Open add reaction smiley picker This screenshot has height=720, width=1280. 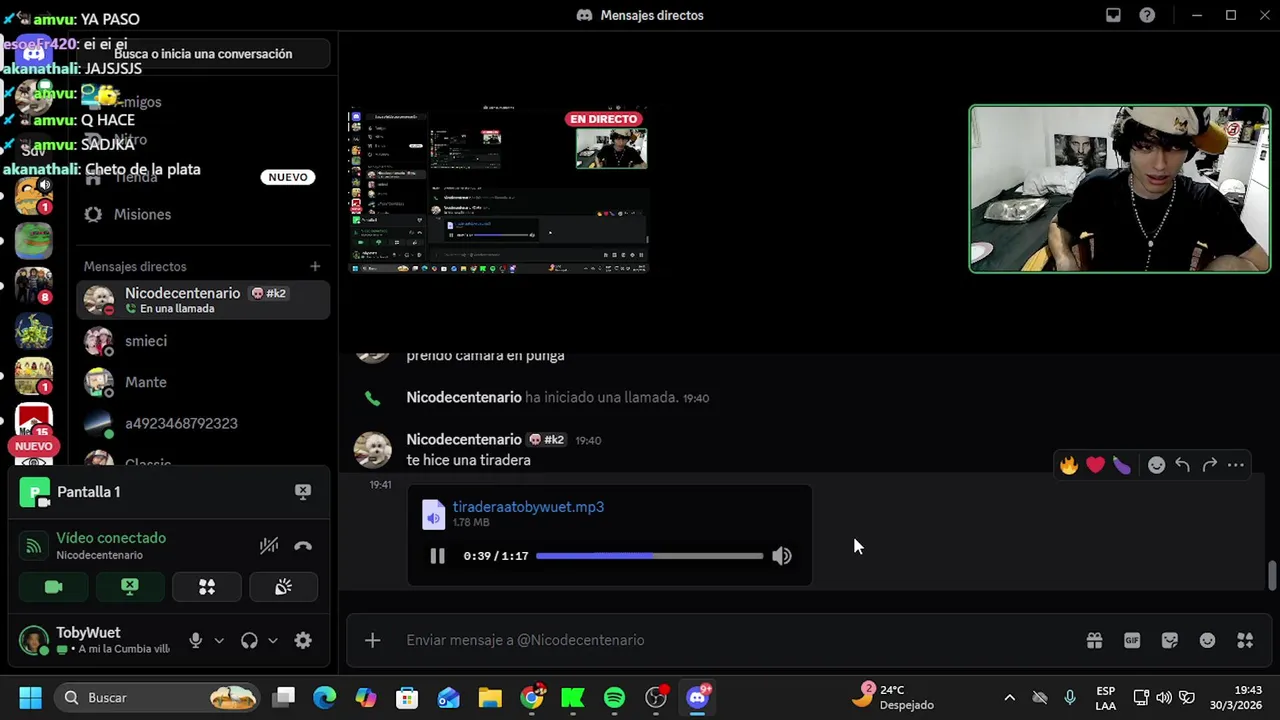[x=1156, y=465]
